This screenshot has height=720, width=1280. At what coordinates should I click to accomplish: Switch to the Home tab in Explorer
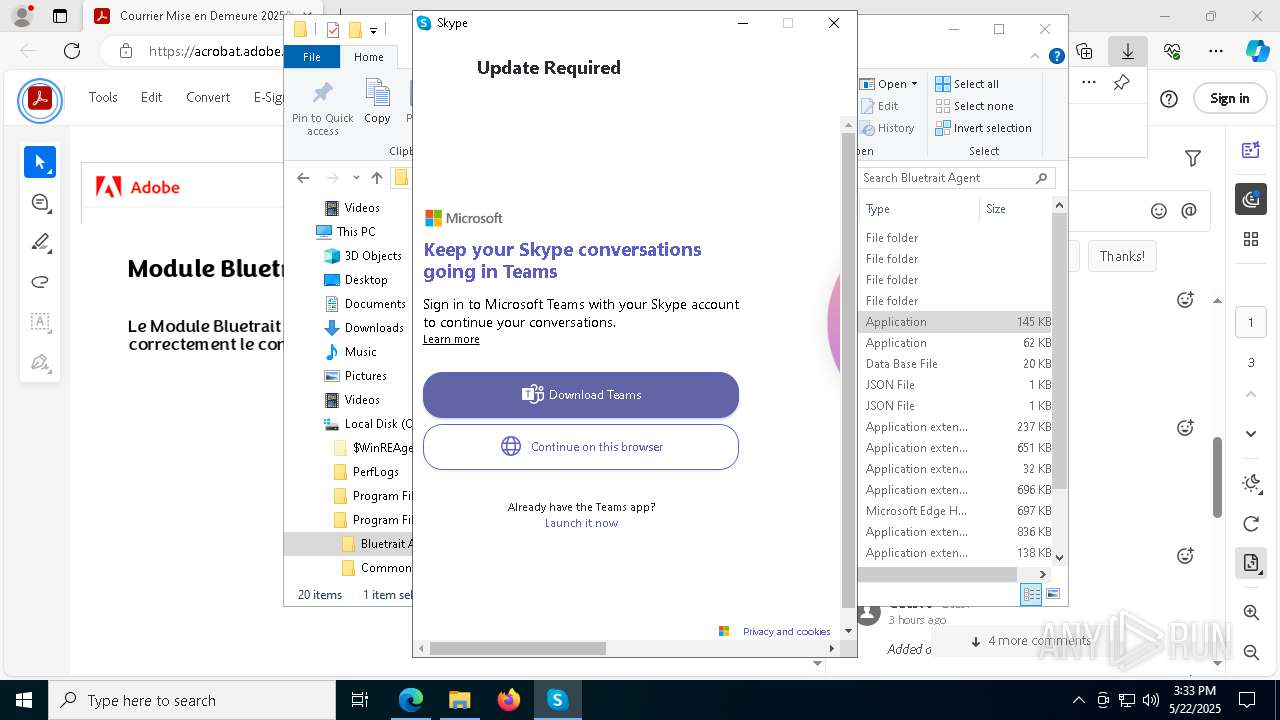368,57
